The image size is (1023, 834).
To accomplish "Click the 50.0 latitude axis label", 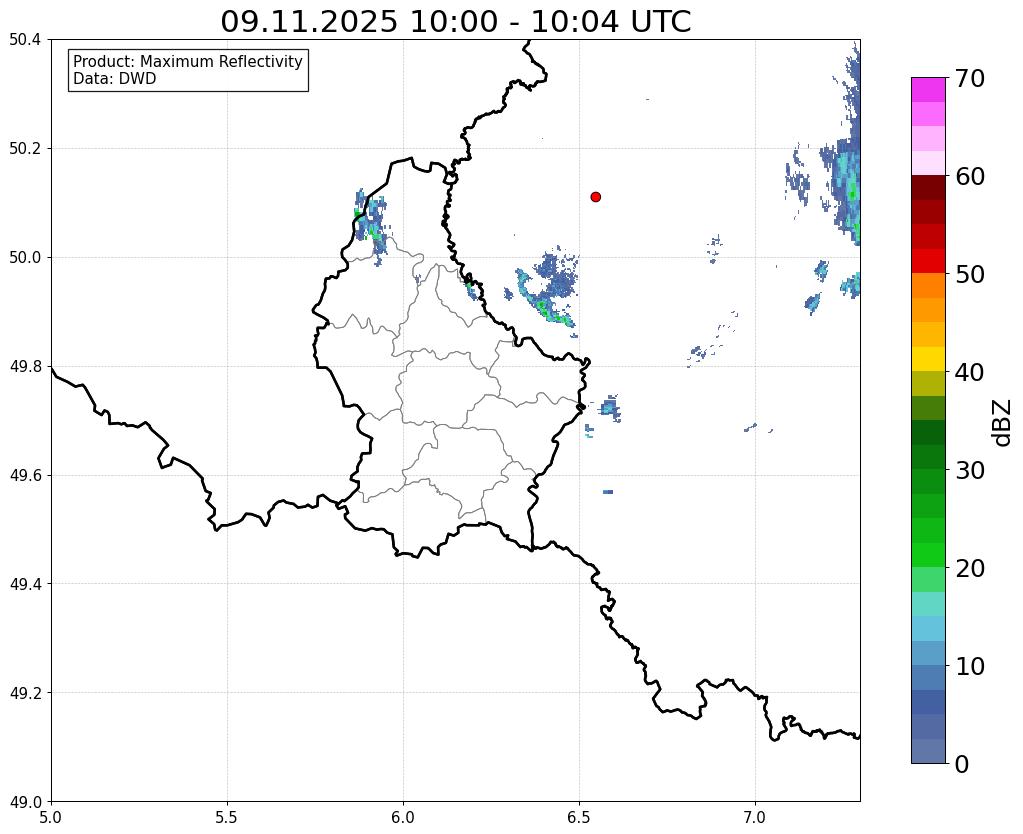I will coord(25,257).
